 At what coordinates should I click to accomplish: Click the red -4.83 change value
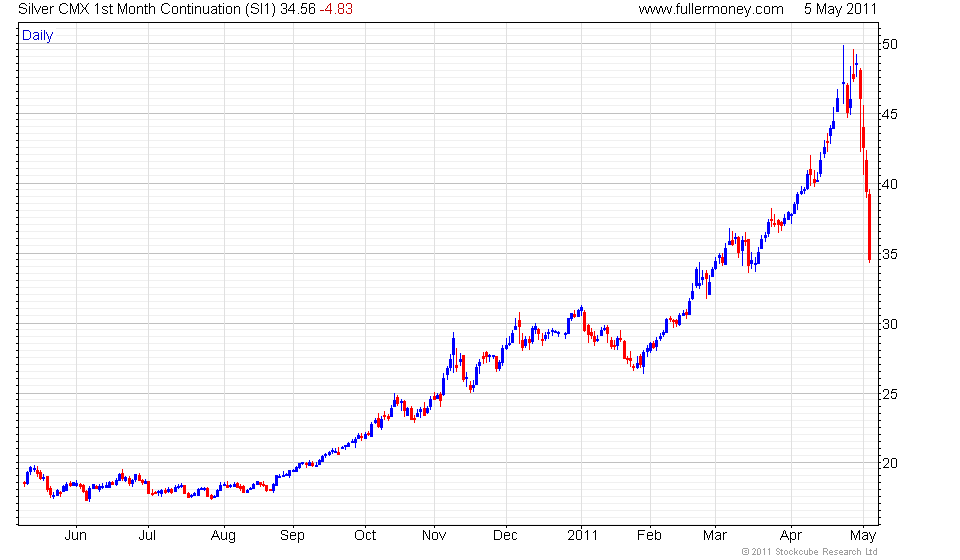tap(336, 9)
